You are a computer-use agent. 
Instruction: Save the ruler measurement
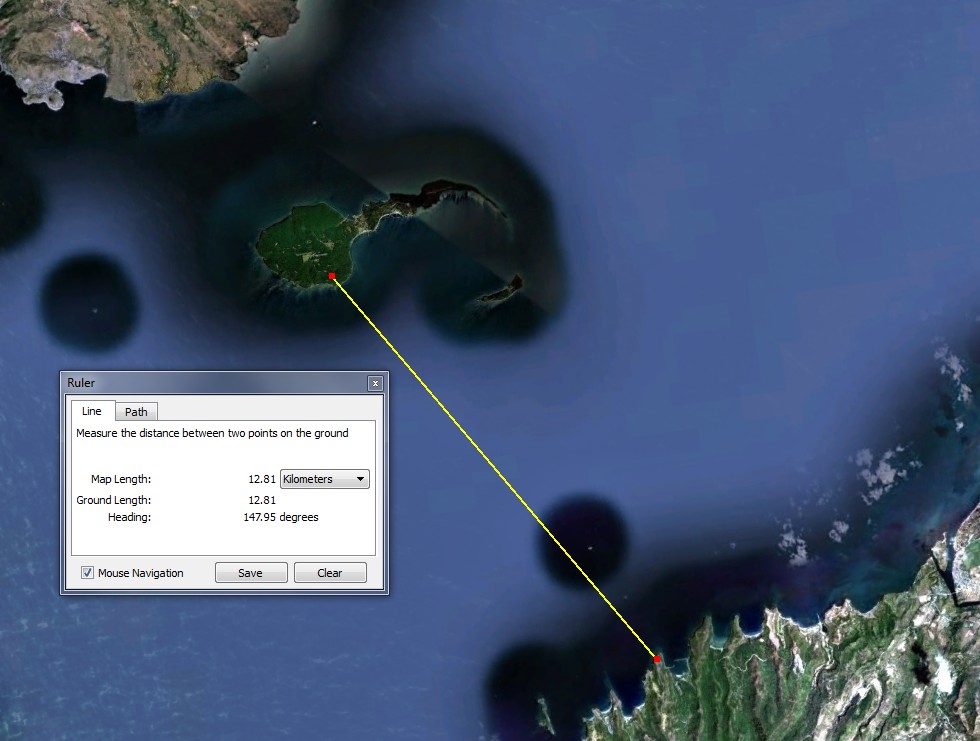click(251, 573)
